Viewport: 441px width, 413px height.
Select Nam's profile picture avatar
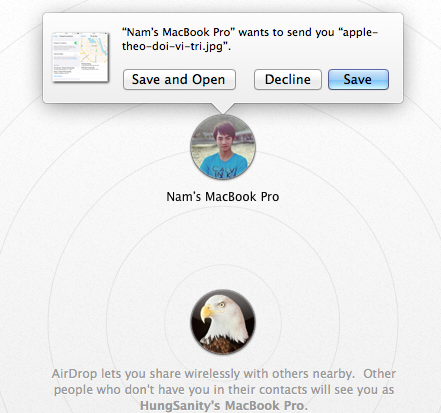tap(223, 147)
